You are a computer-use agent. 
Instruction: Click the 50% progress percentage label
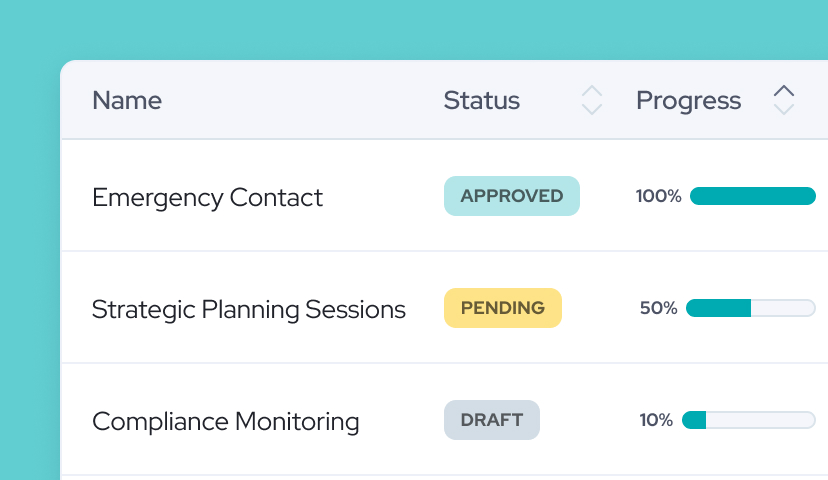click(x=659, y=308)
